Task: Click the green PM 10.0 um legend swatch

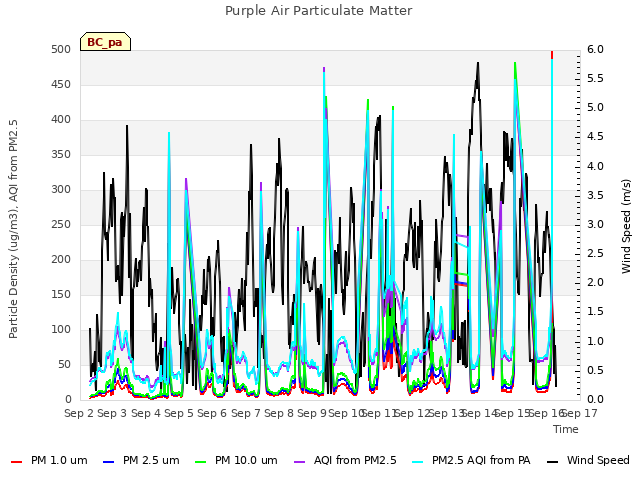Action: [201, 462]
